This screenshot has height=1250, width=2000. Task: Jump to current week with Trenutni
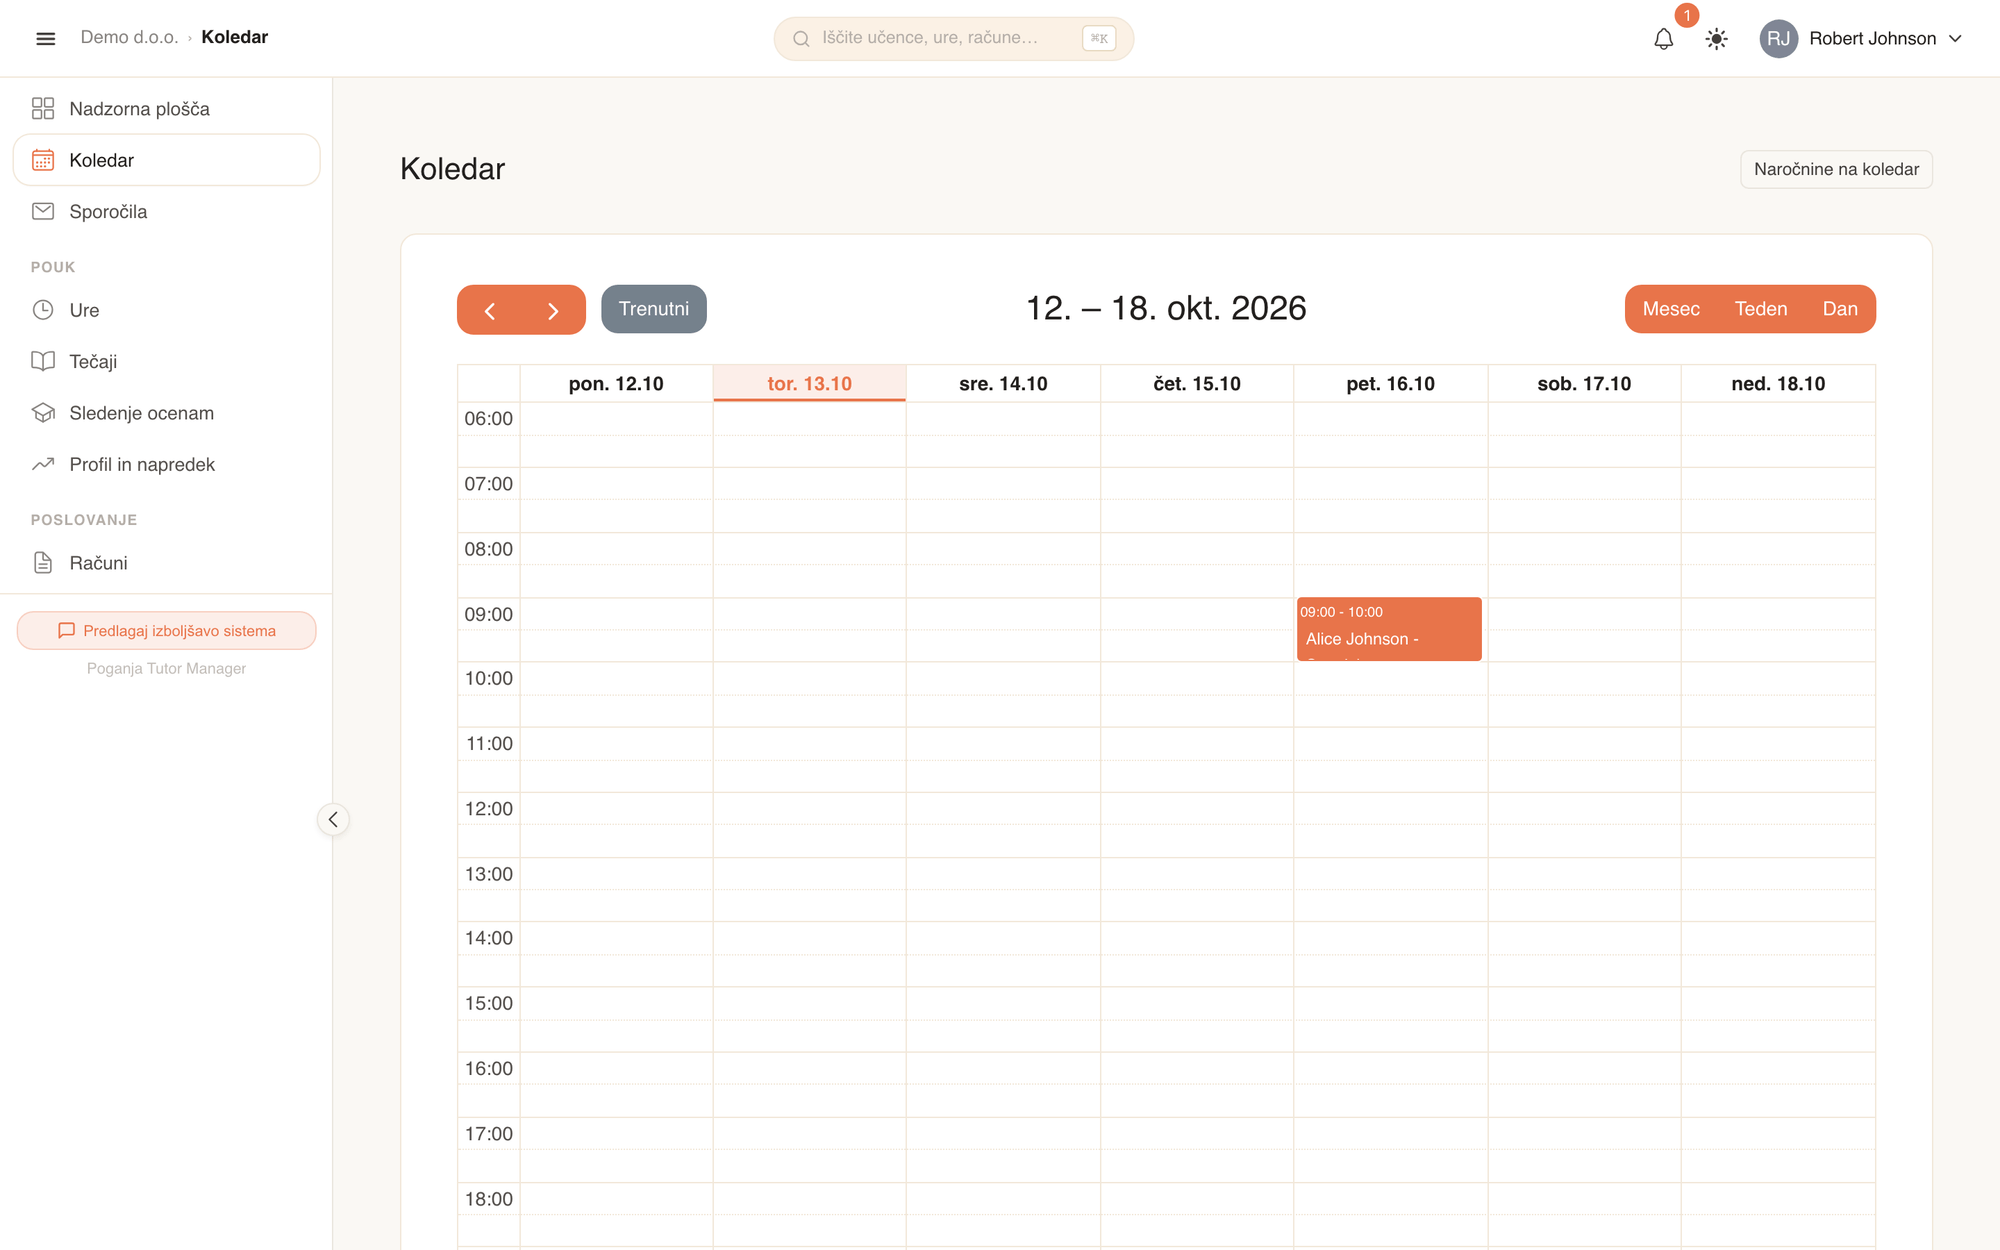coord(654,309)
